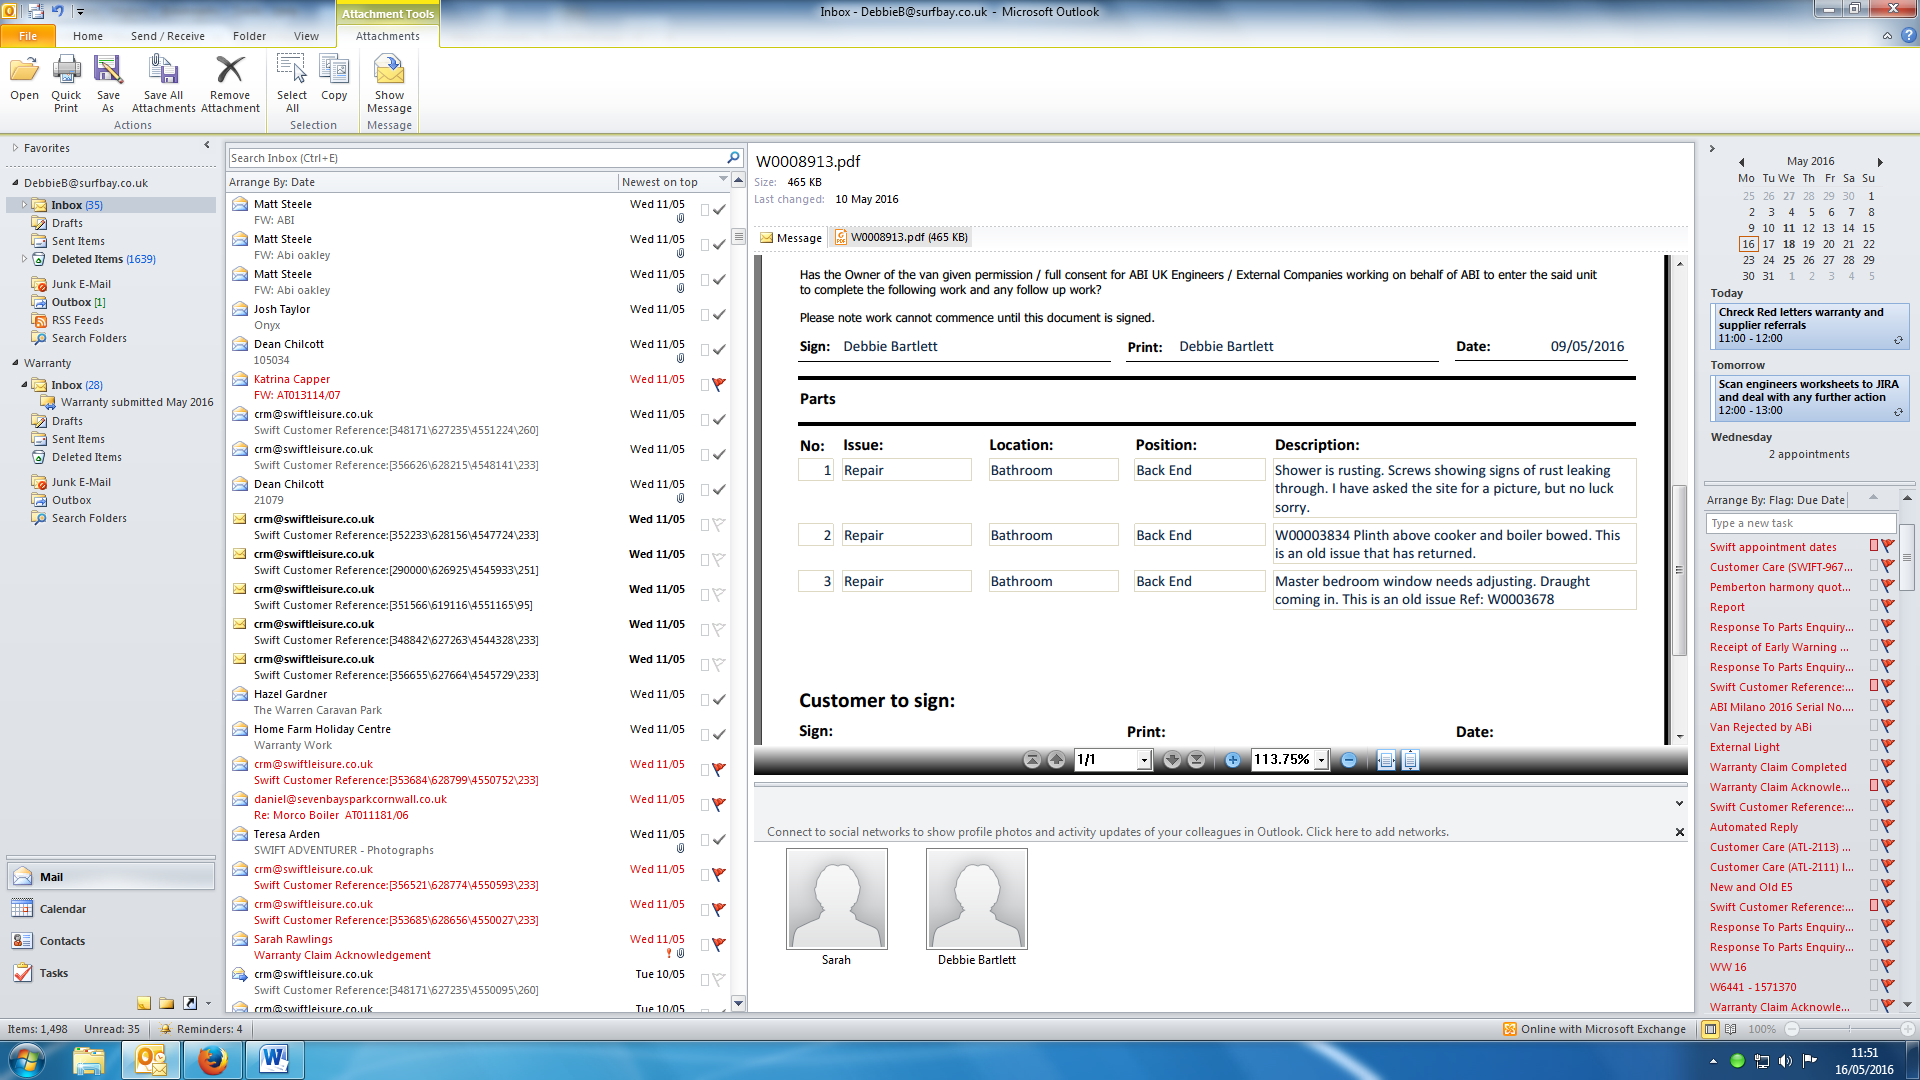The image size is (1920, 1080).
Task: Click the Search Inbox field
Action: 476,158
